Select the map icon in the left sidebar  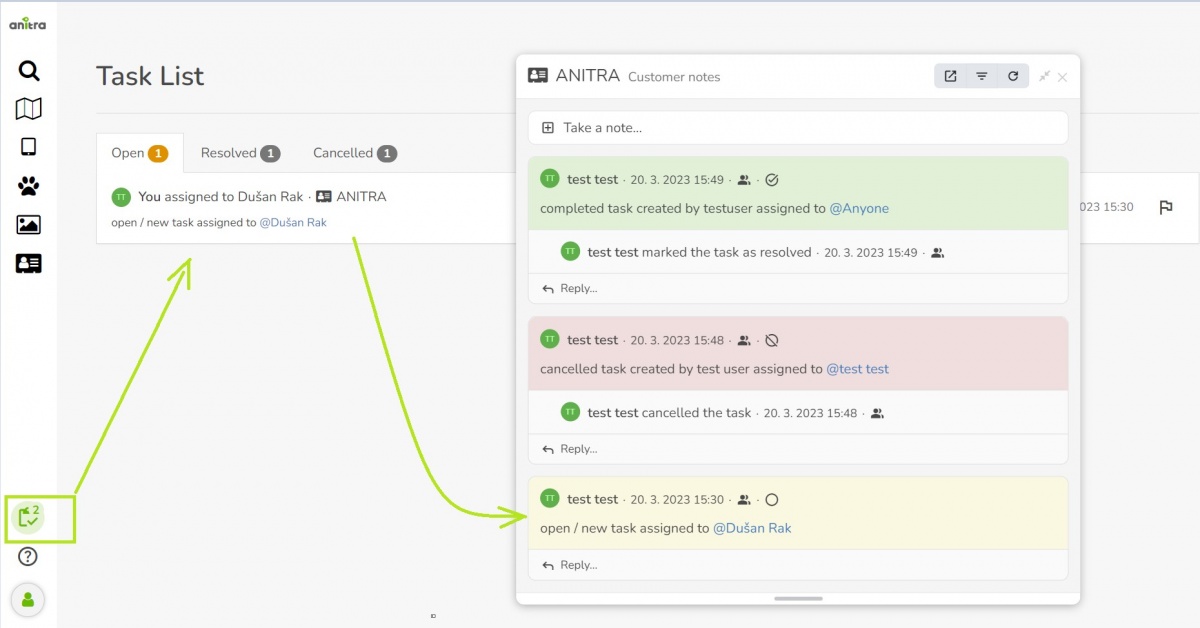tap(28, 109)
